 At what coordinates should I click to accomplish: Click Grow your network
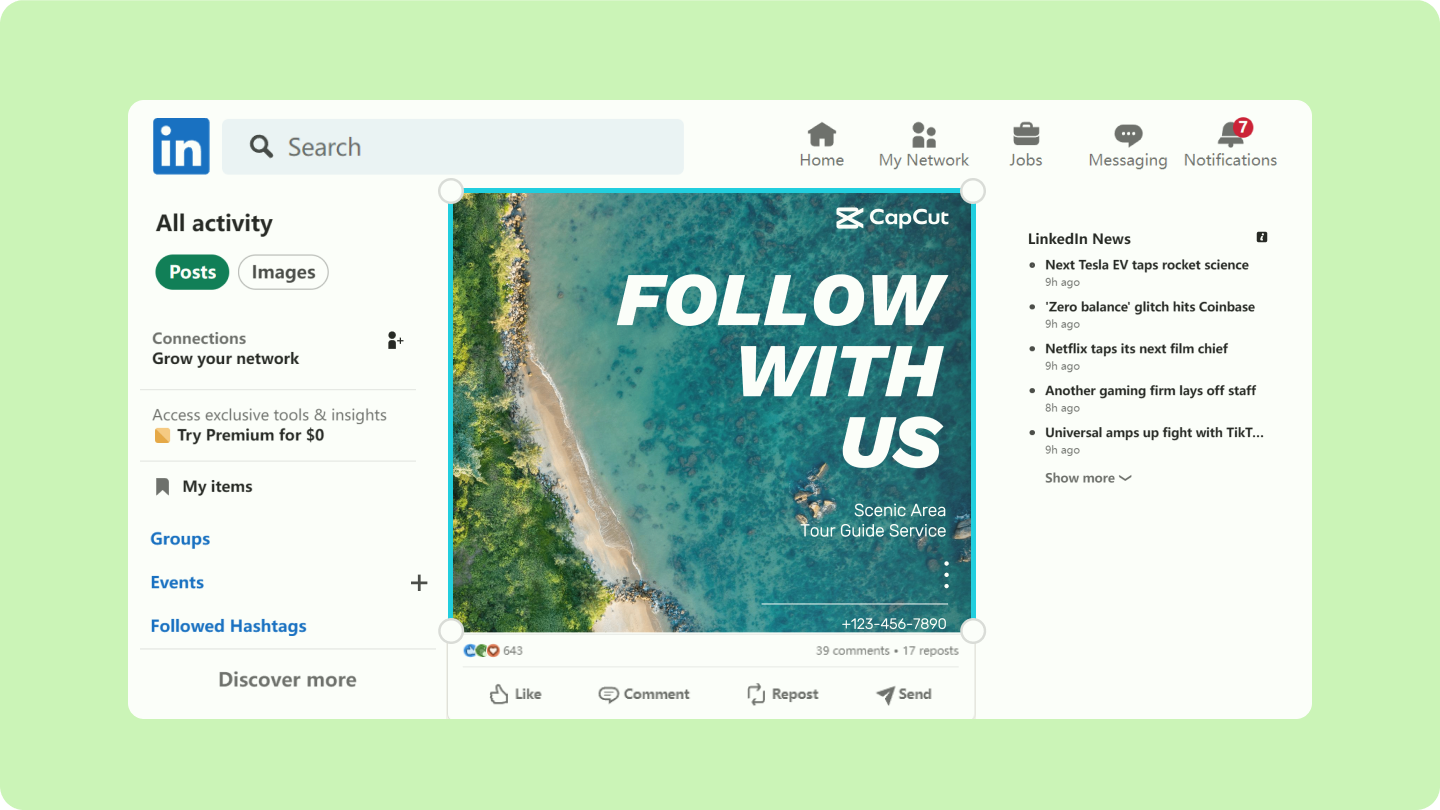coord(225,359)
